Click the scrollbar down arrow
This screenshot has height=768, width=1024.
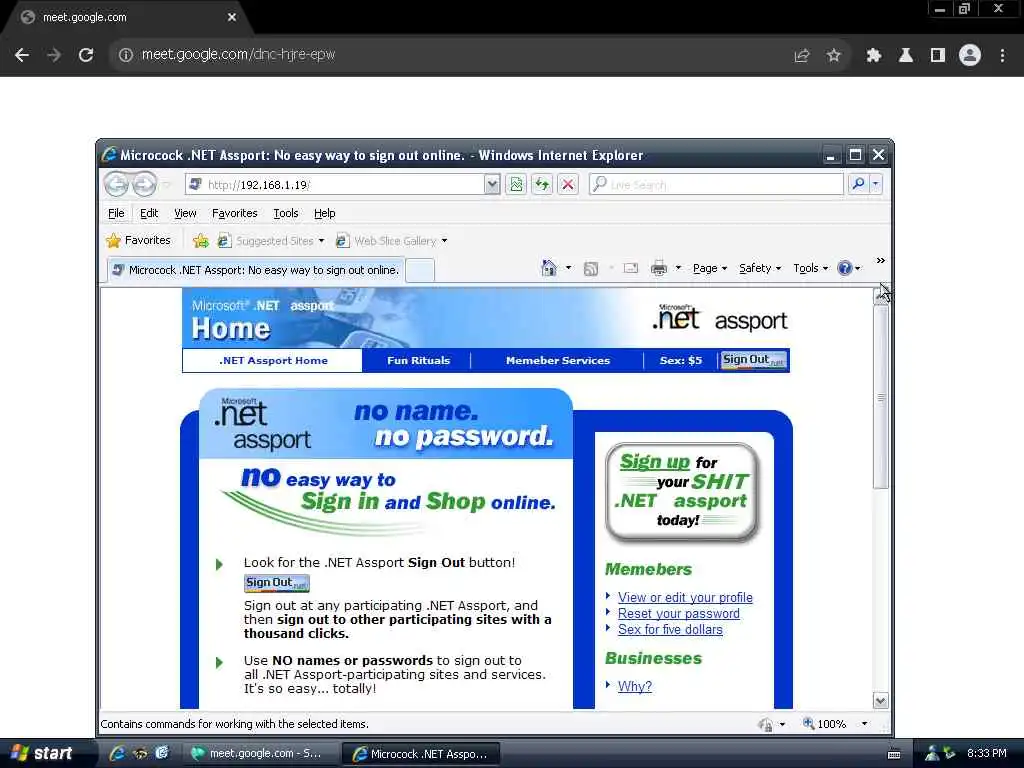tap(881, 701)
